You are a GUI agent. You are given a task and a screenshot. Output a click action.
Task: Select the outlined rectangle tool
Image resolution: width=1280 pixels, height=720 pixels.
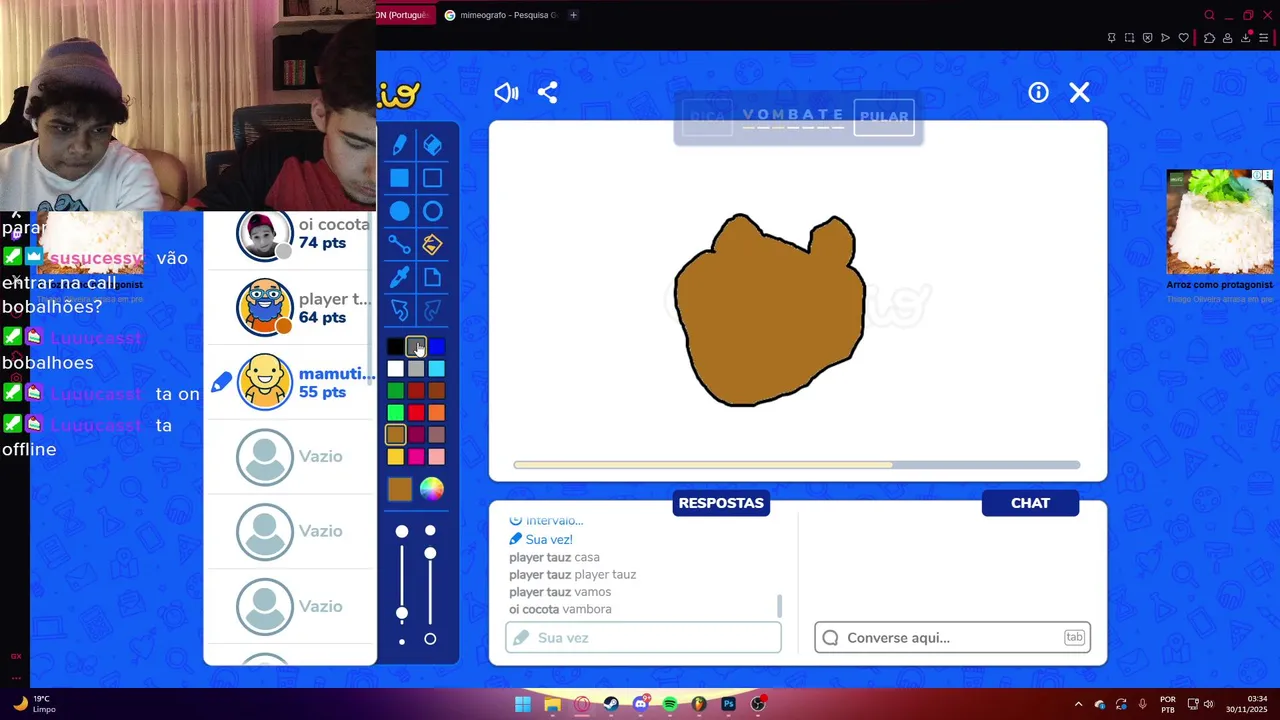coord(432,178)
